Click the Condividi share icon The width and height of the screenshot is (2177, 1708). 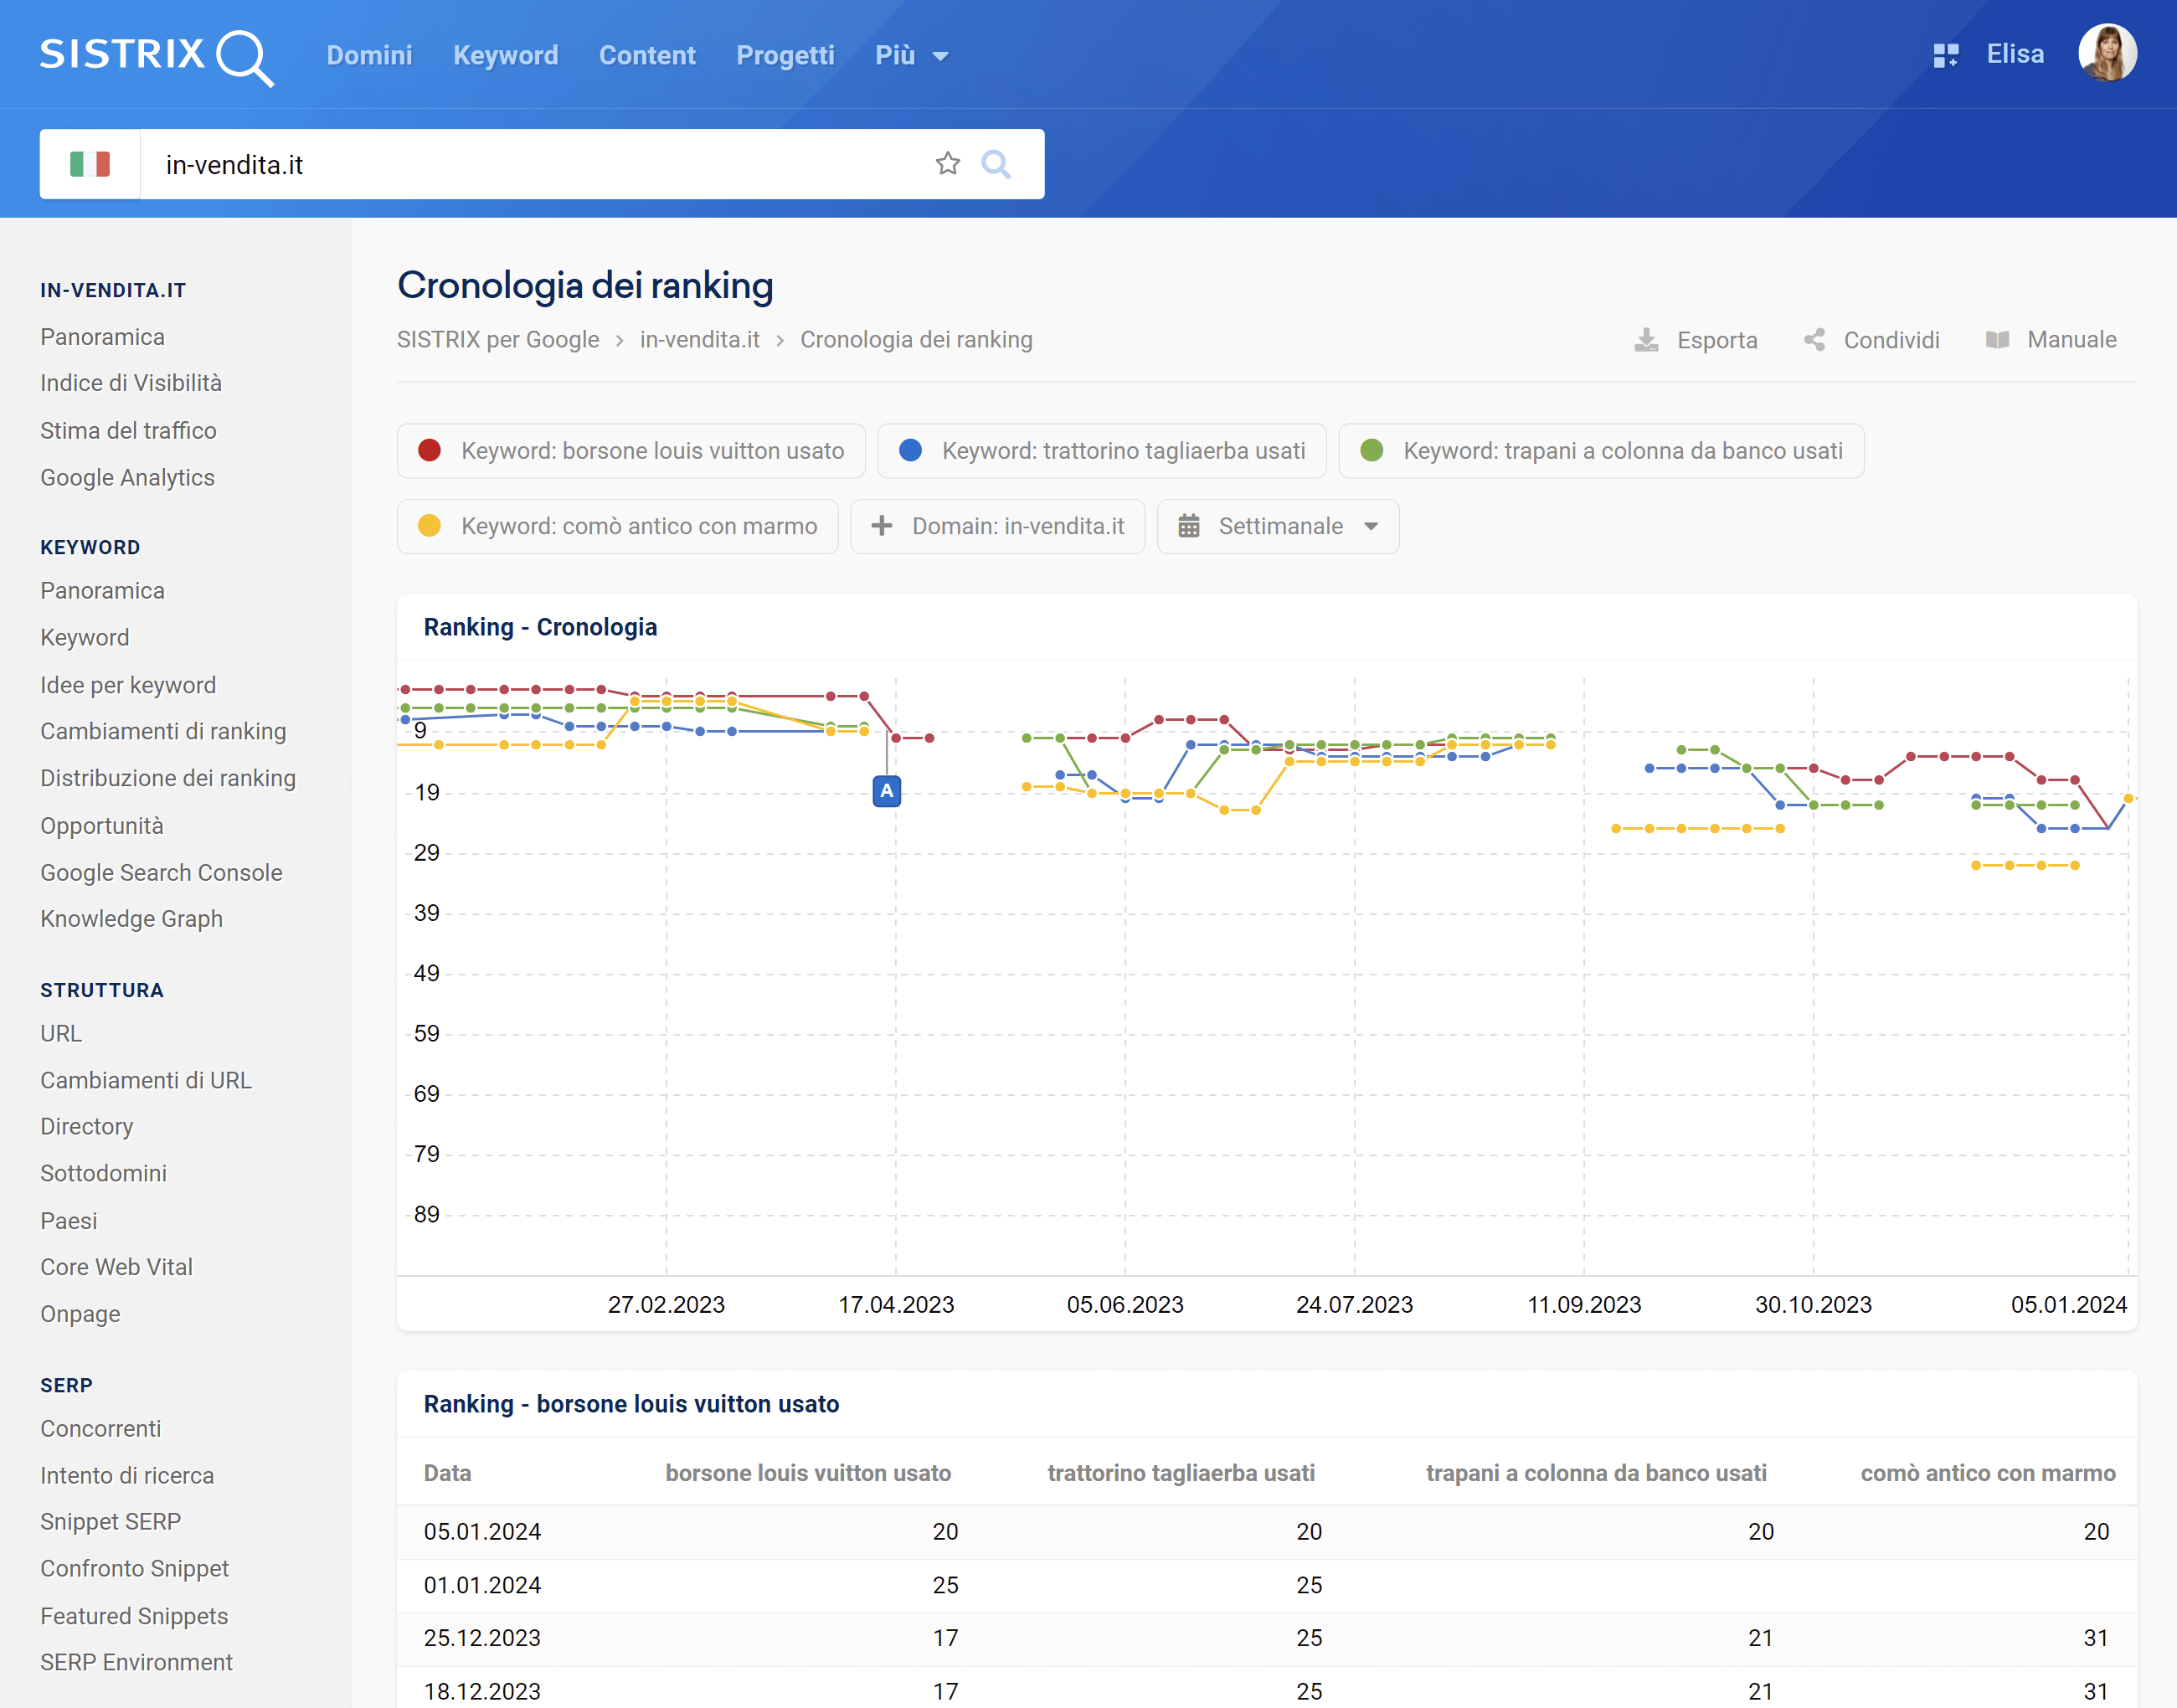click(1814, 340)
